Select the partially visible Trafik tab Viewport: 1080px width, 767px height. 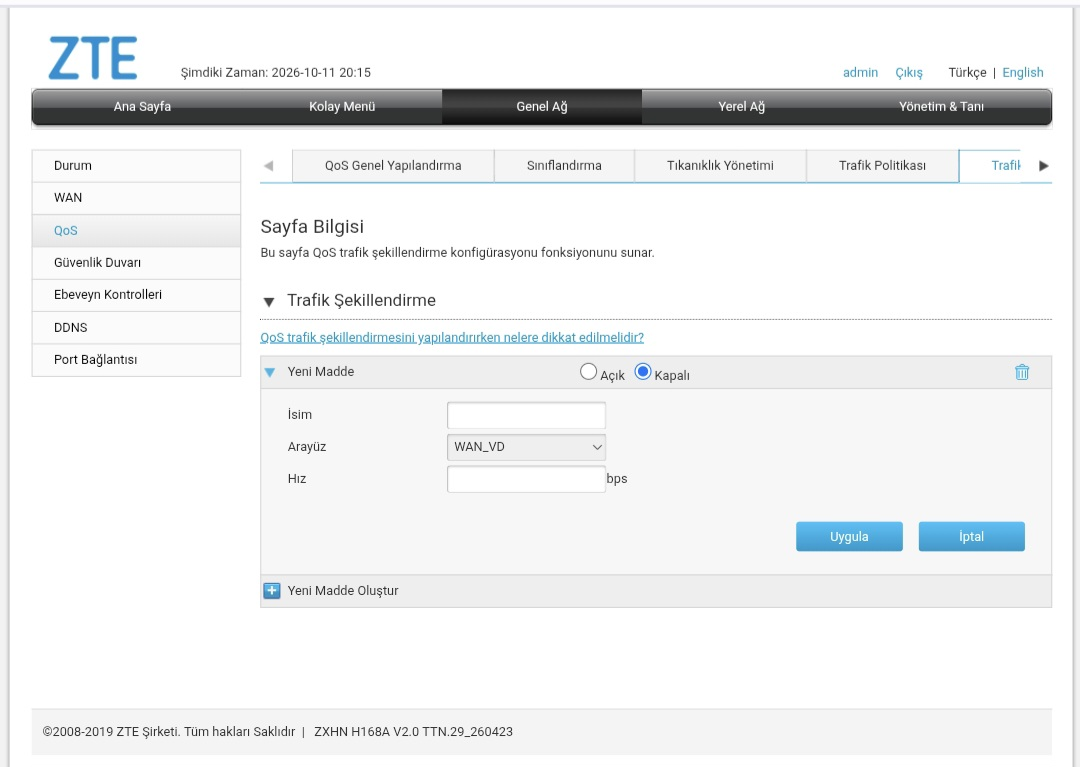[990, 166]
